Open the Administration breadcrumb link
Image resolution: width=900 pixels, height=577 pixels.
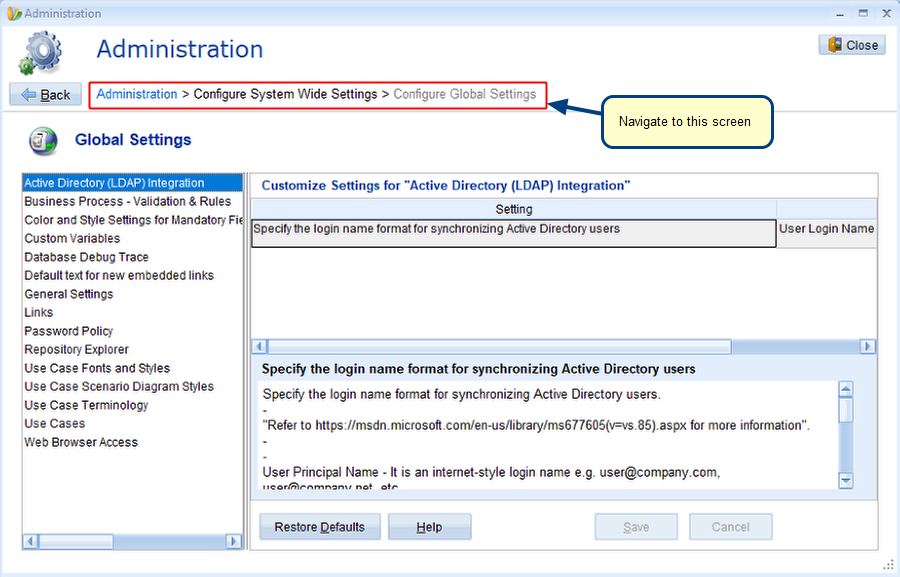pos(137,94)
